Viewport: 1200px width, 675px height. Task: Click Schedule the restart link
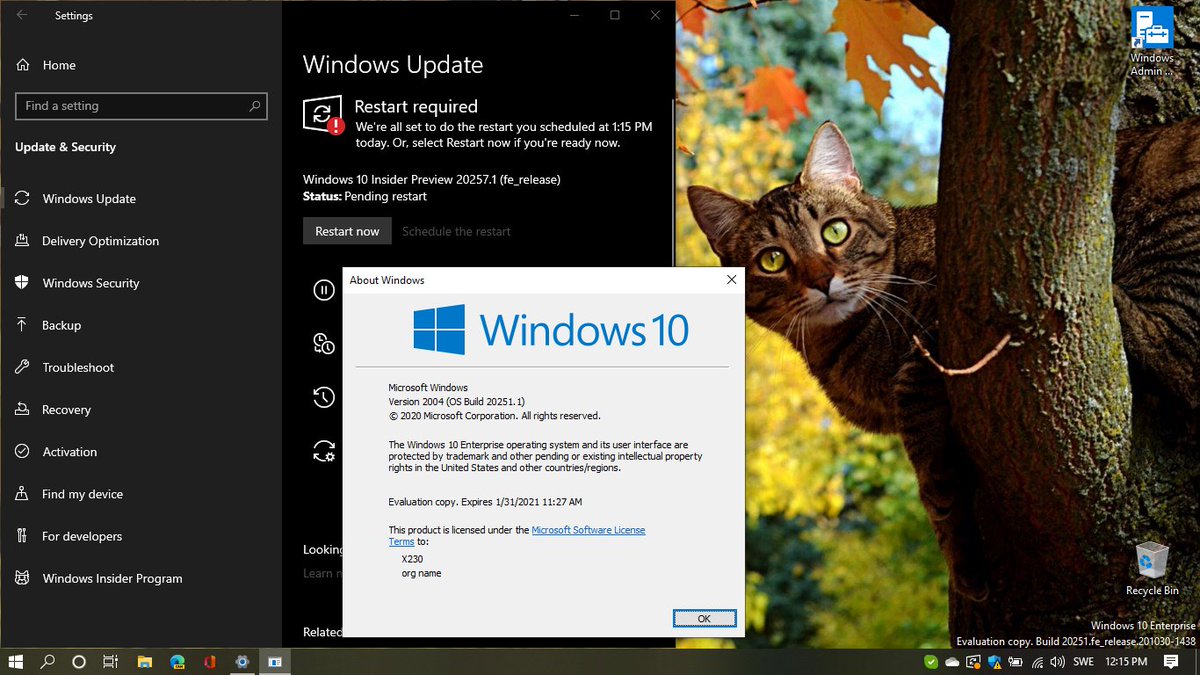click(456, 231)
